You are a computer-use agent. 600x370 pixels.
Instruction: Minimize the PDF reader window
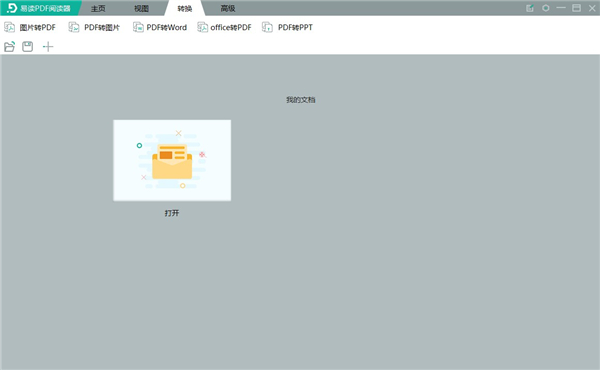click(561, 8)
